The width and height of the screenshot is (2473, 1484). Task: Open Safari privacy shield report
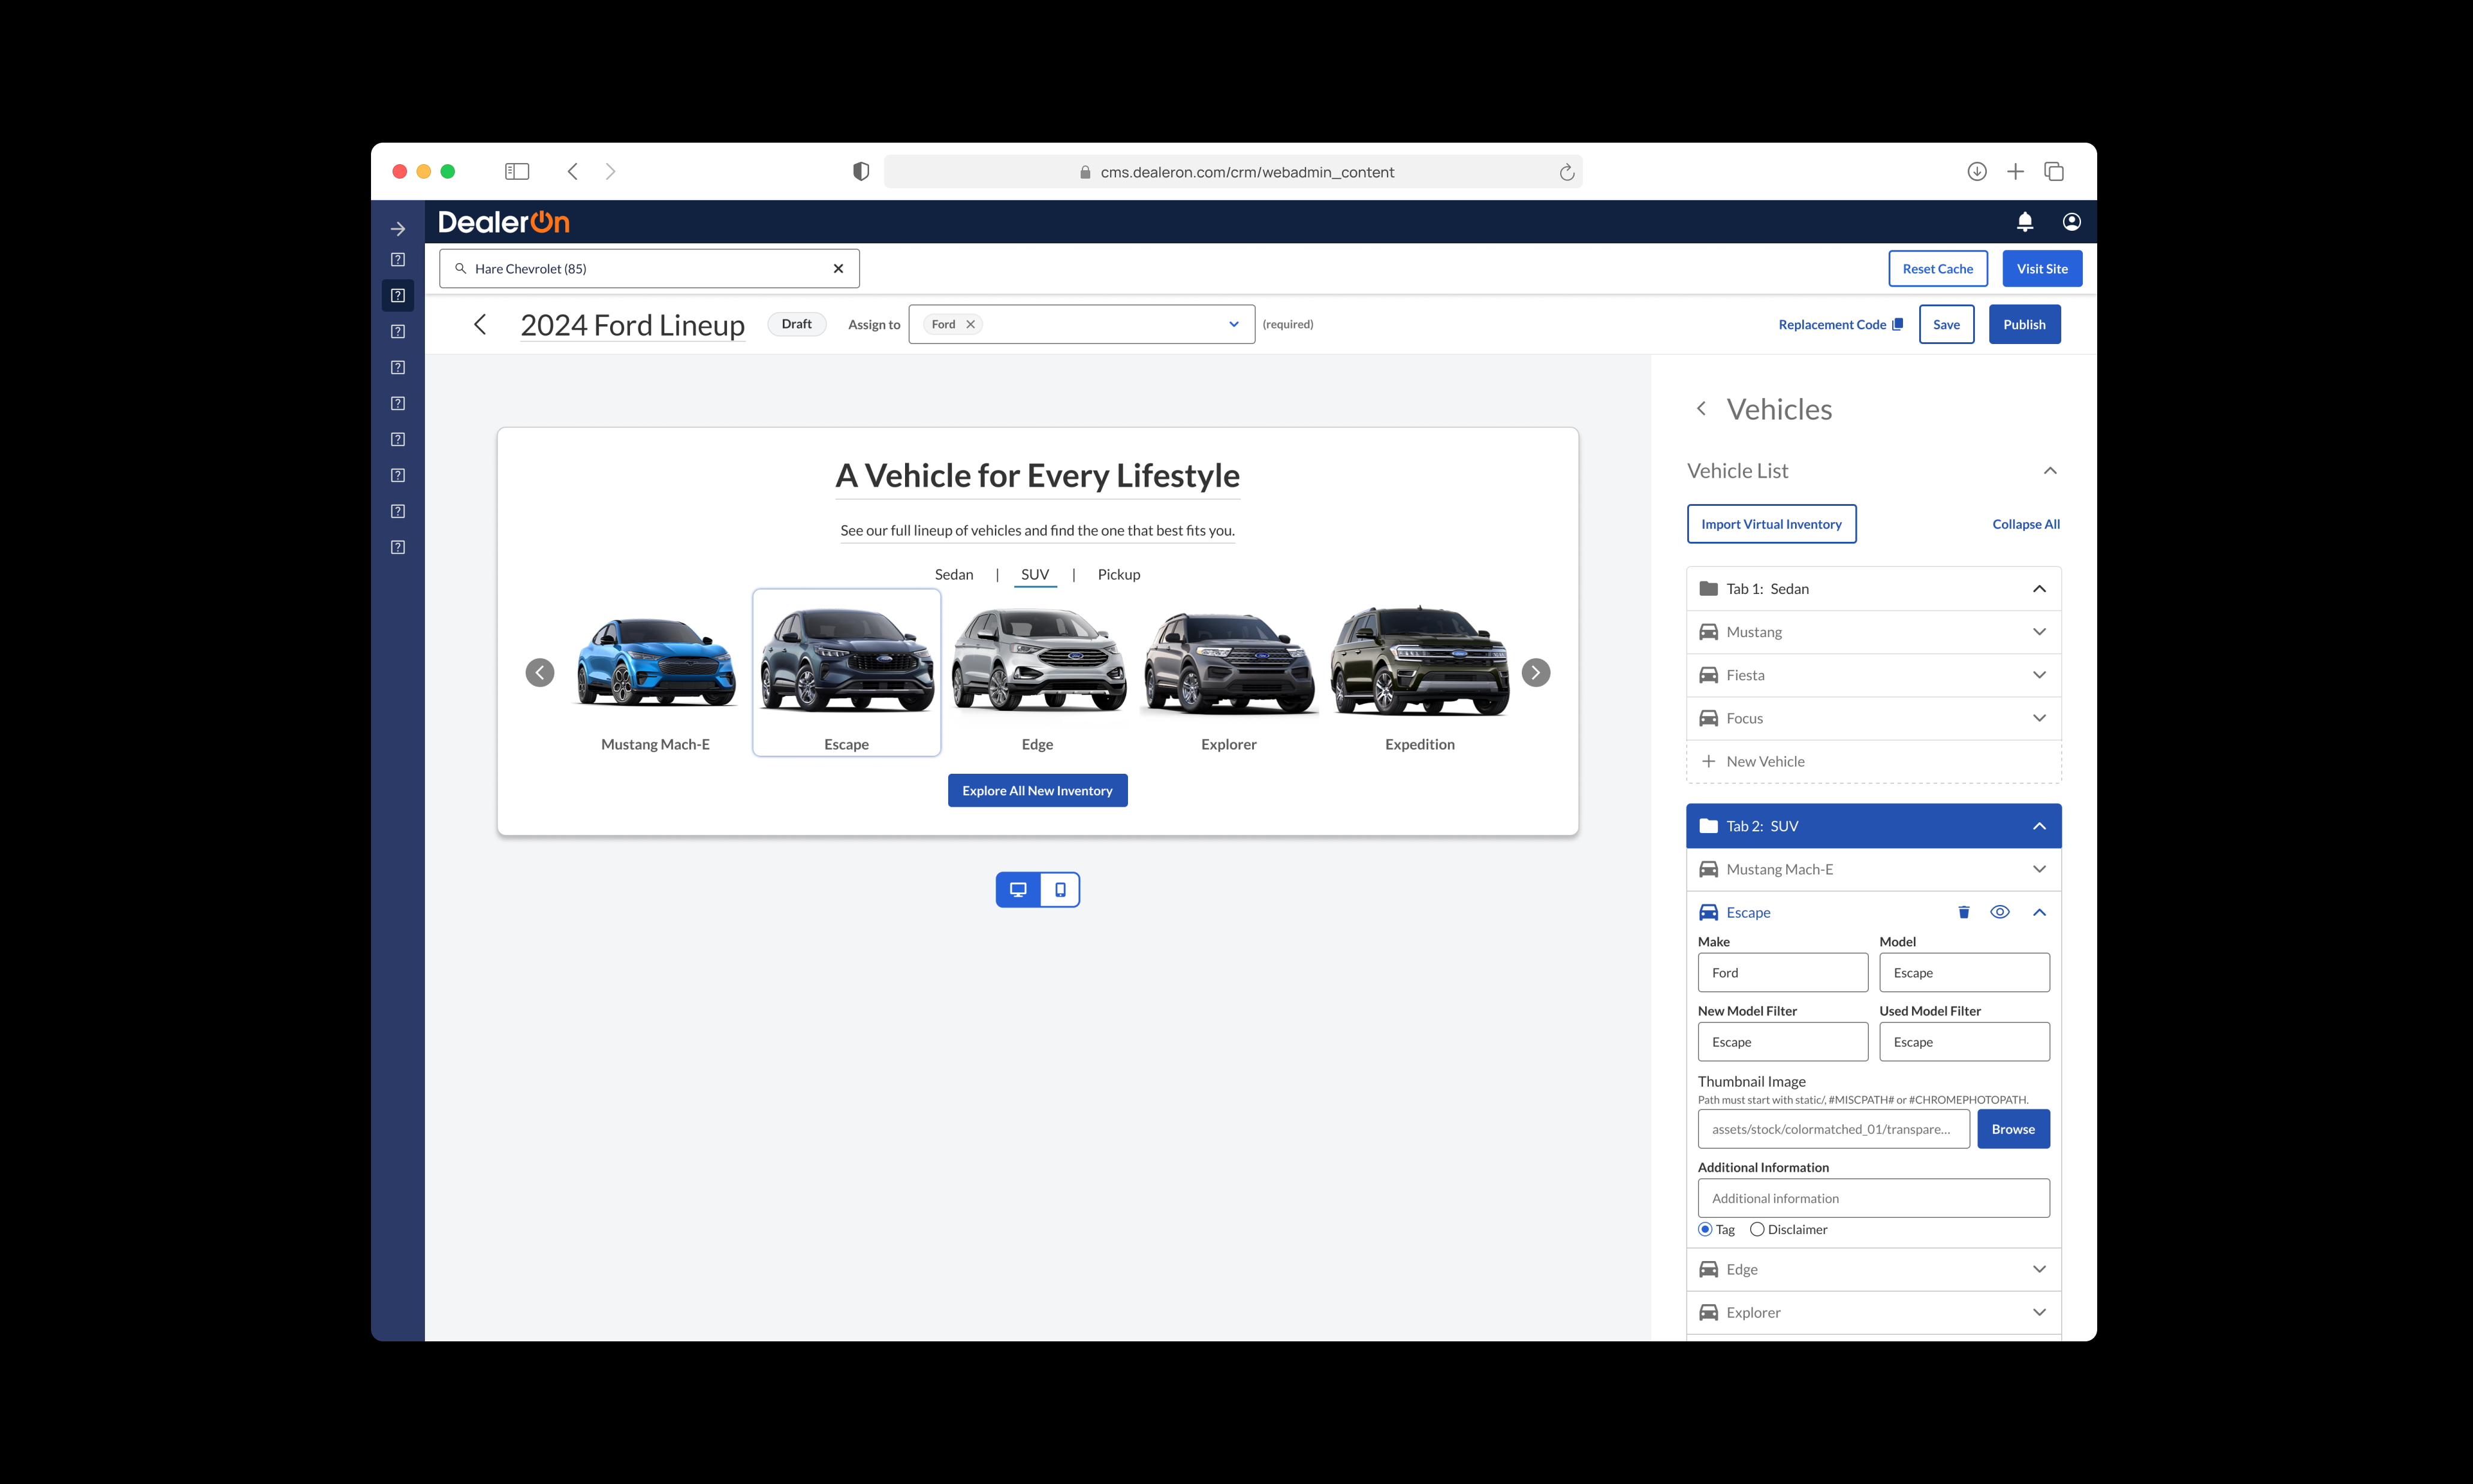pyautogui.click(x=861, y=172)
